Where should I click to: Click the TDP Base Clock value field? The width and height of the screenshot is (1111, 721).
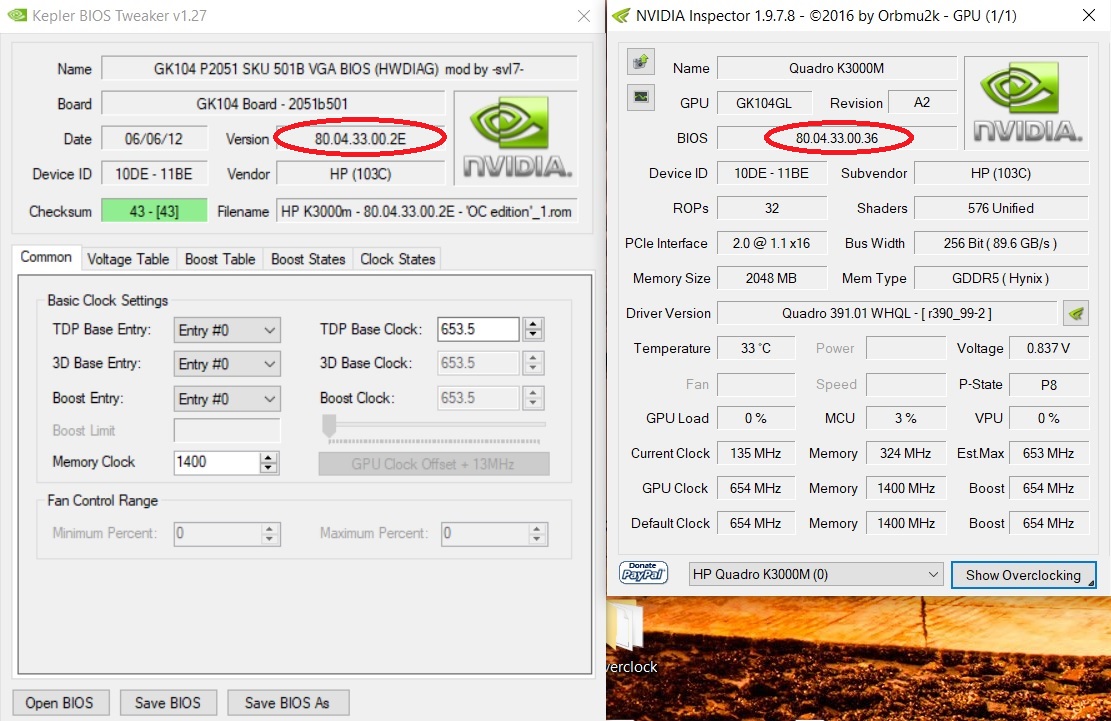(x=478, y=329)
